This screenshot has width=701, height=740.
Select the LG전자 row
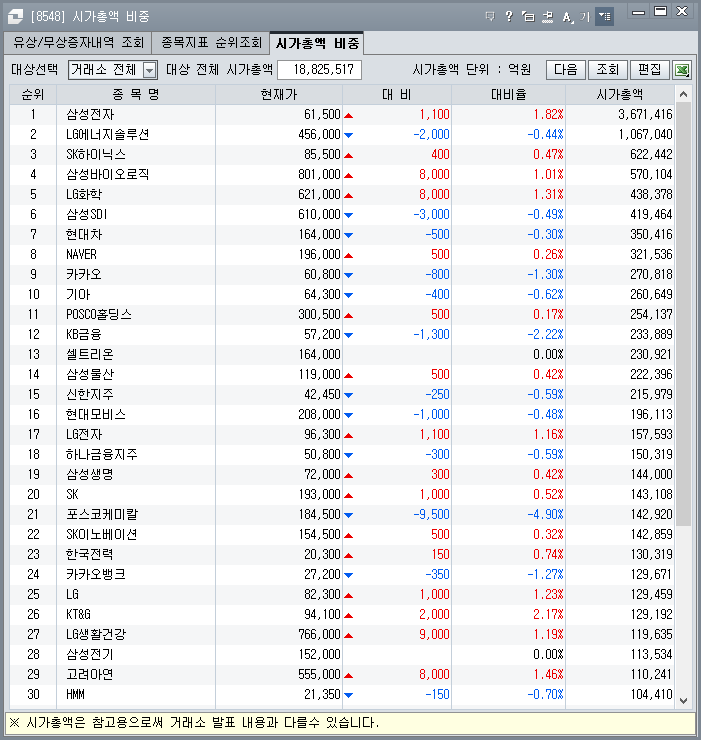pos(342,435)
